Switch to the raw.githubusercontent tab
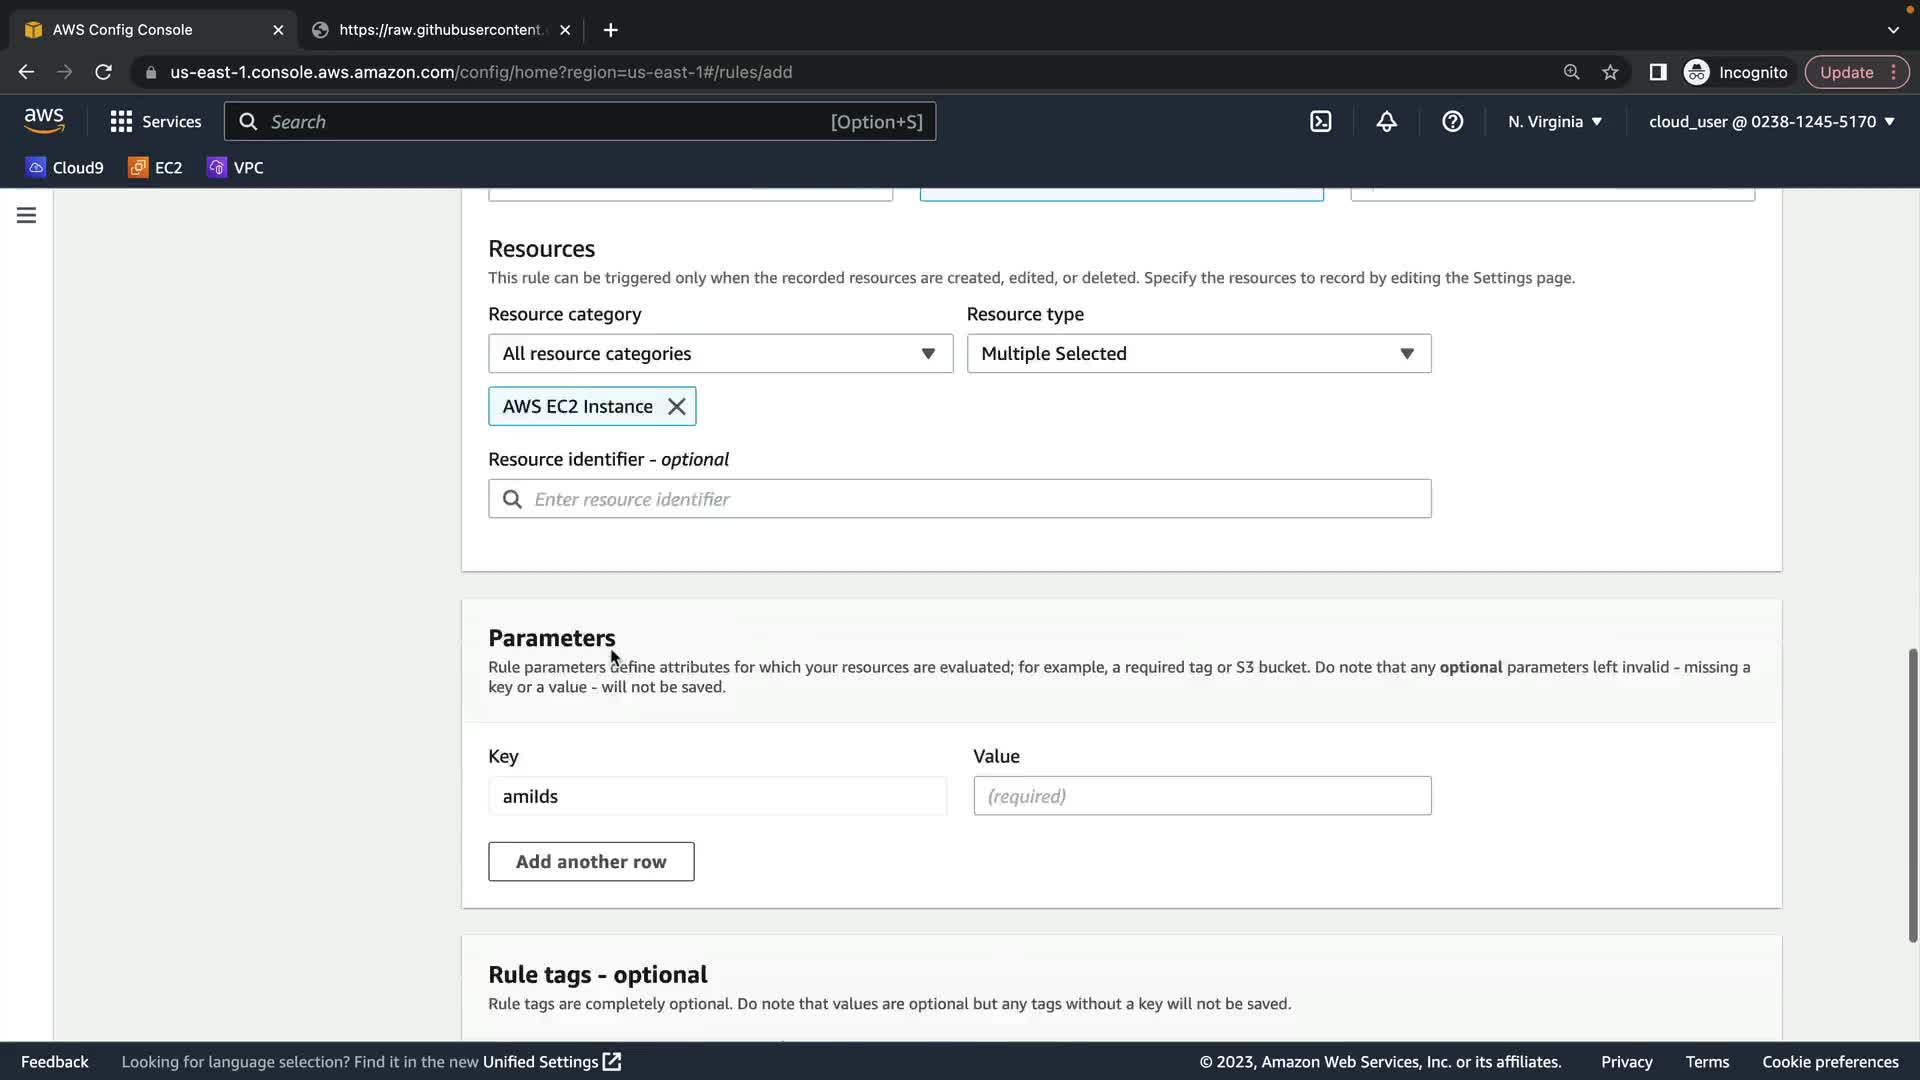The width and height of the screenshot is (1920, 1080). click(x=440, y=30)
